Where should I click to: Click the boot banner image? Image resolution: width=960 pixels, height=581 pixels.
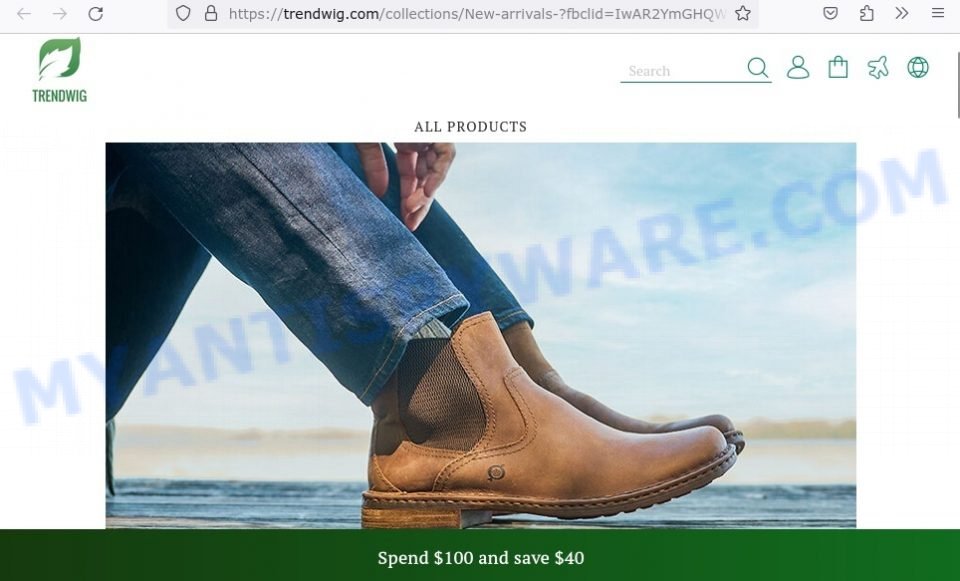[x=481, y=335]
